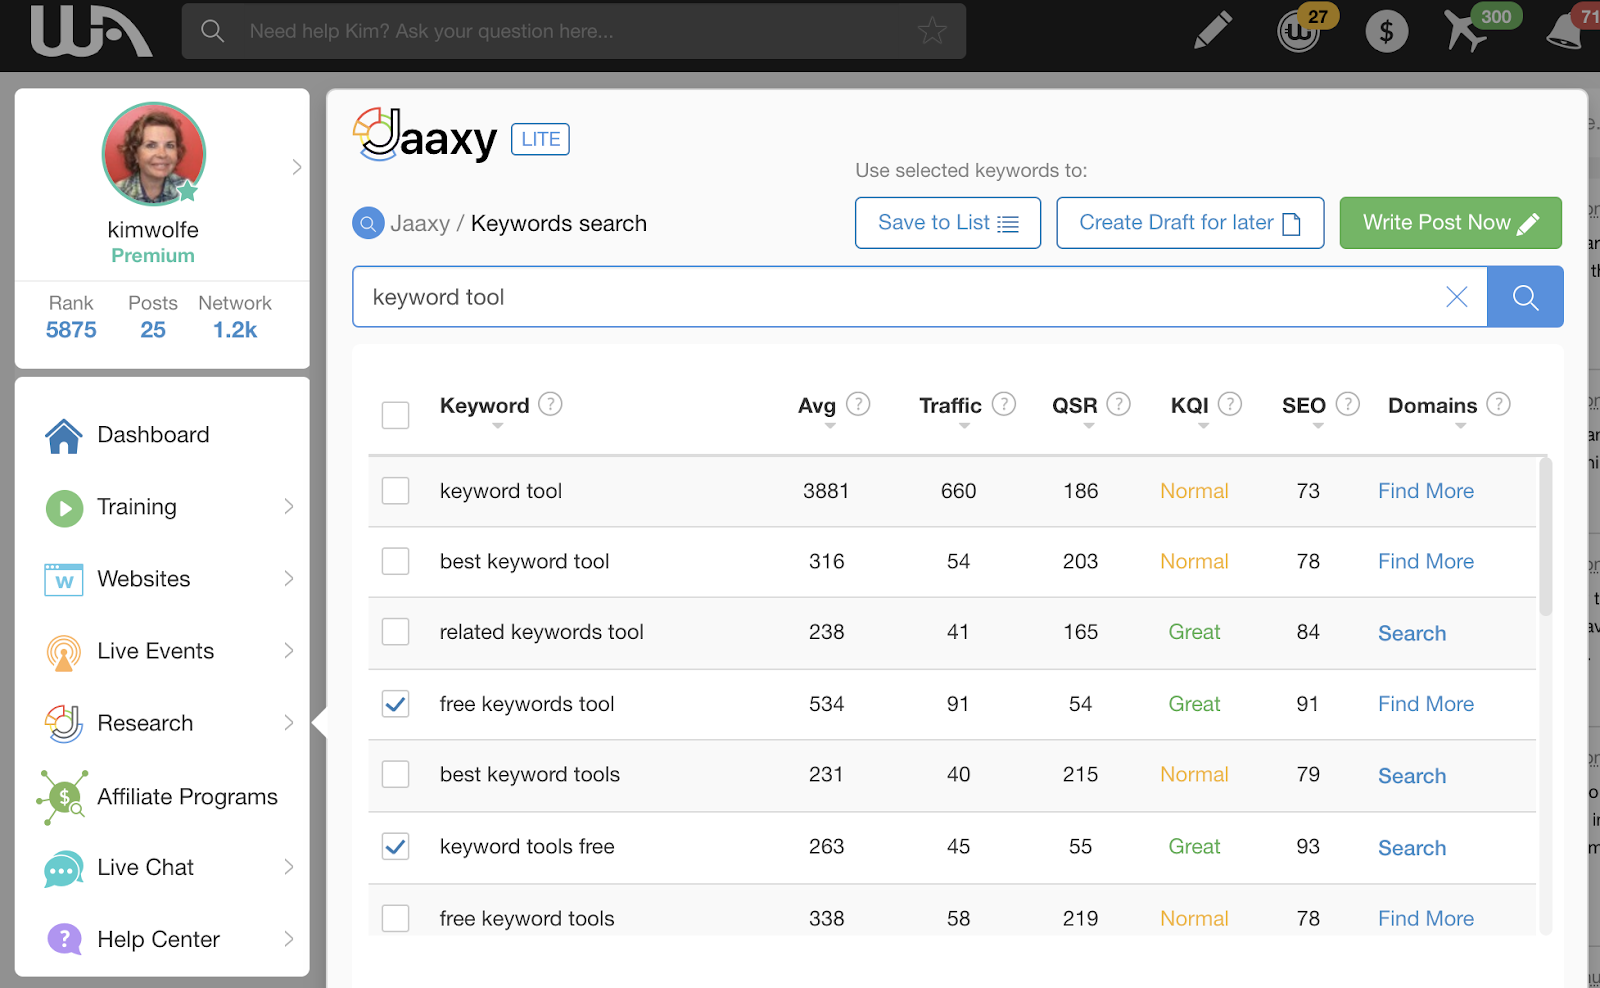The image size is (1600, 988).
Task: Click Search for 'related keywords tool' domains
Action: point(1412,633)
